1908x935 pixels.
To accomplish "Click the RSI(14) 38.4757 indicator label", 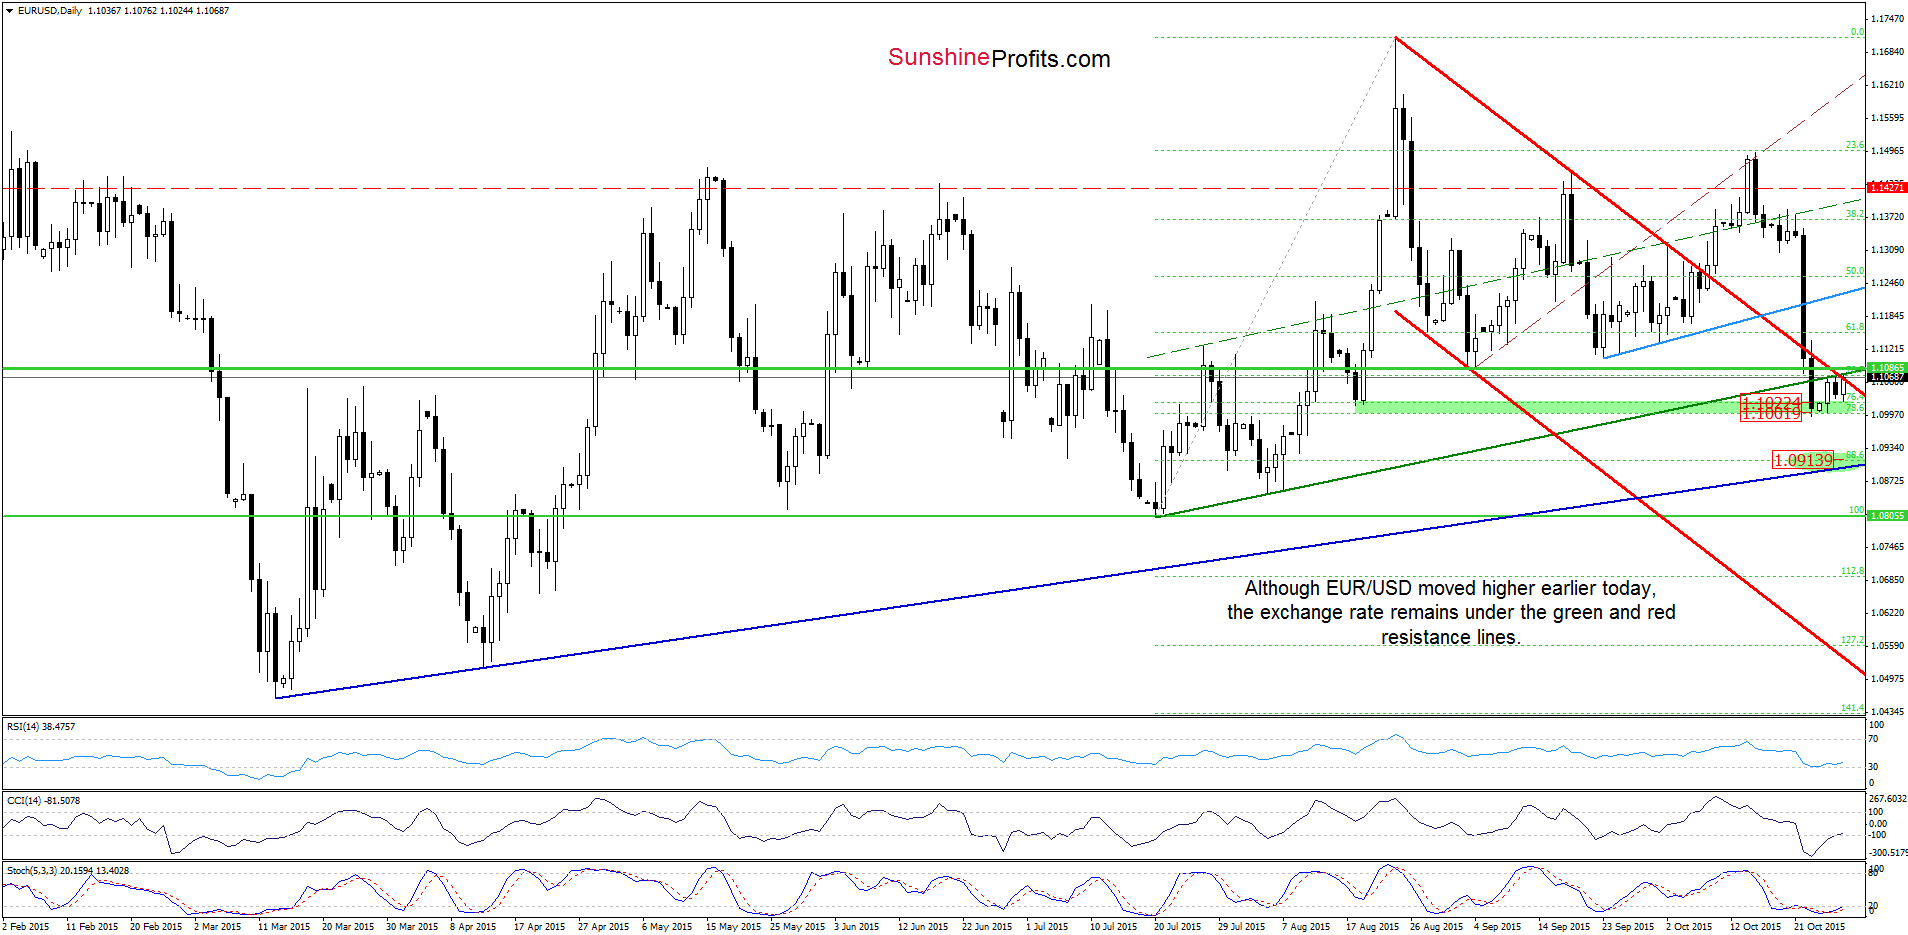I will (41, 727).
